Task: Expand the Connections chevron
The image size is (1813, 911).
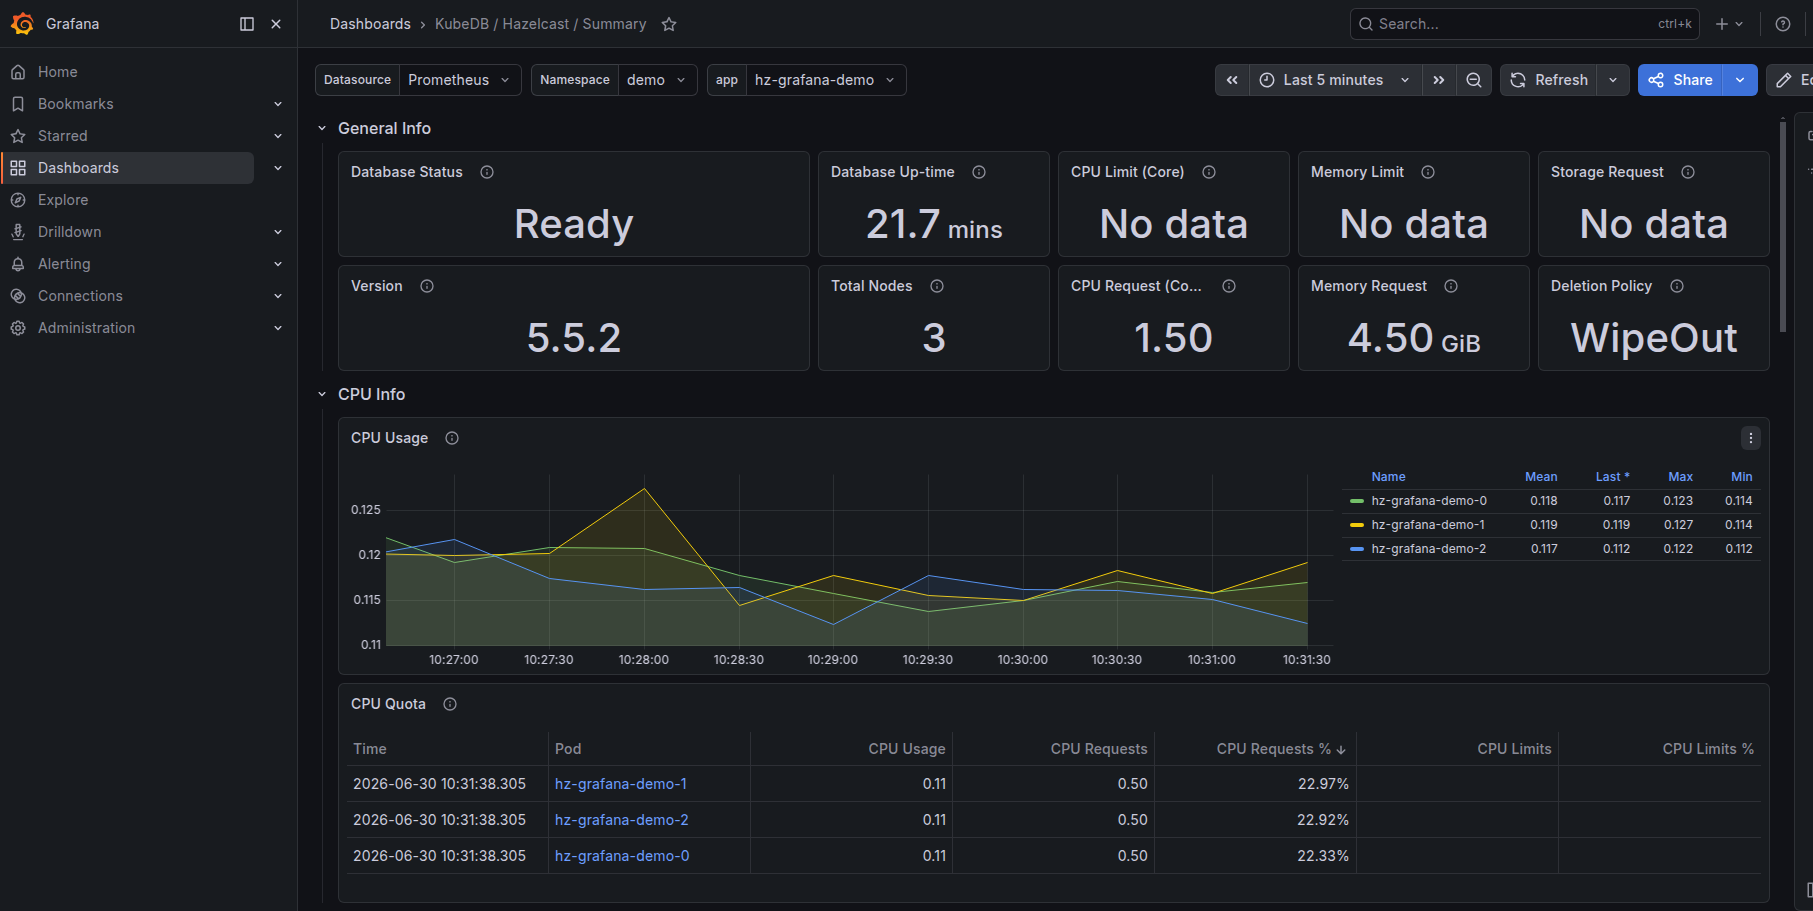Action: [x=278, y=296]
